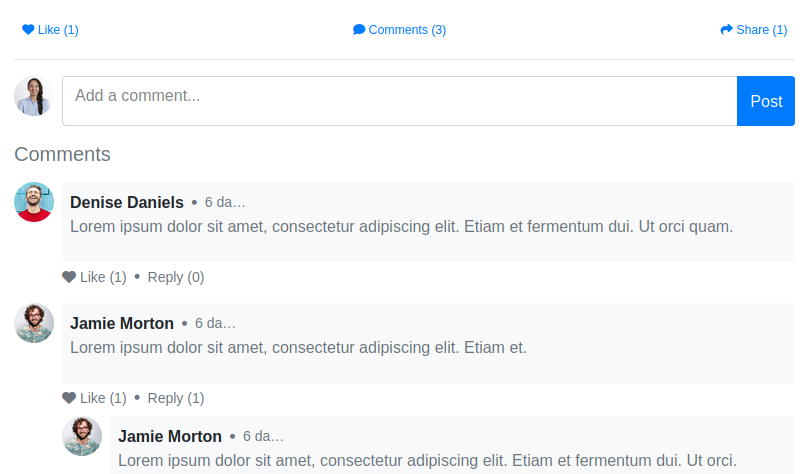
Task: Click the Share arrow icon
Action: 726,30
